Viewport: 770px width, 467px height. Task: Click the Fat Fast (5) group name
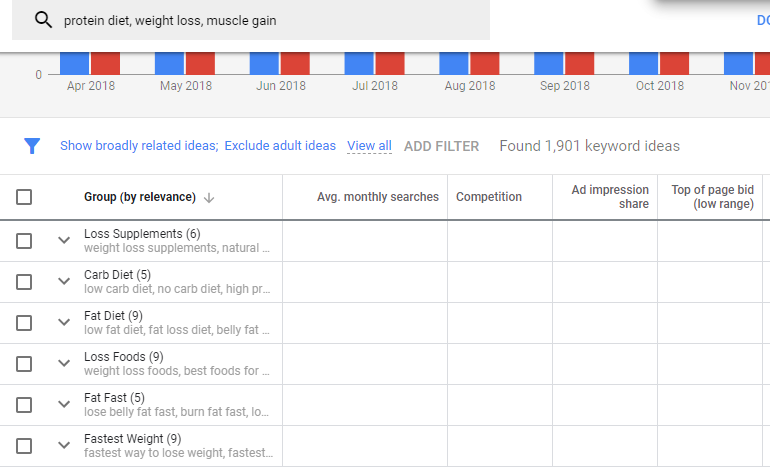114,398
